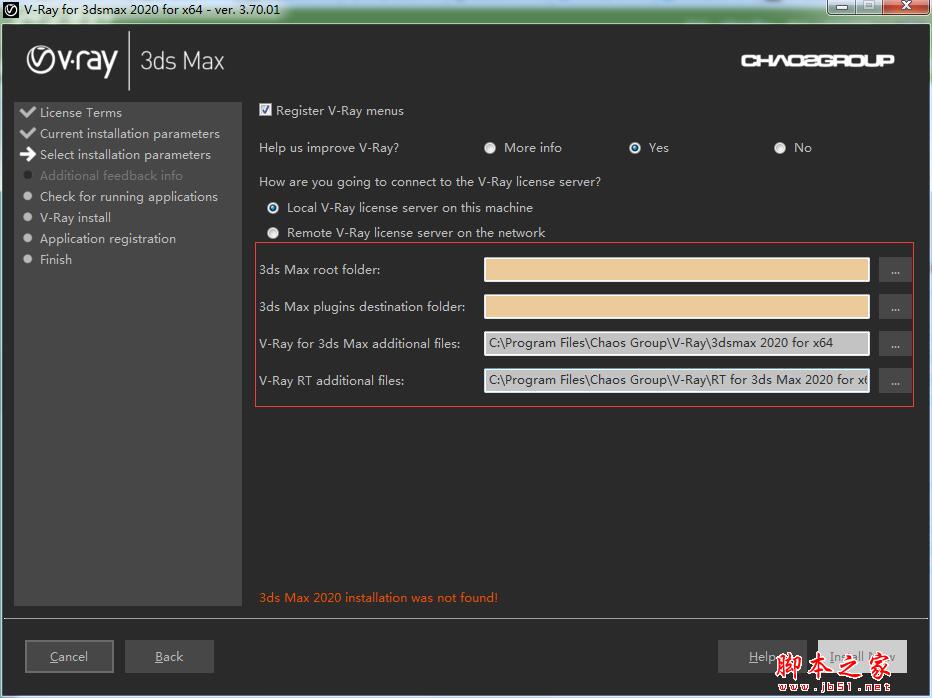Image resolution: width=932 pixels, height=698 pixels.
Task: Select the Select installation parameters step
Action: [125, 155]
